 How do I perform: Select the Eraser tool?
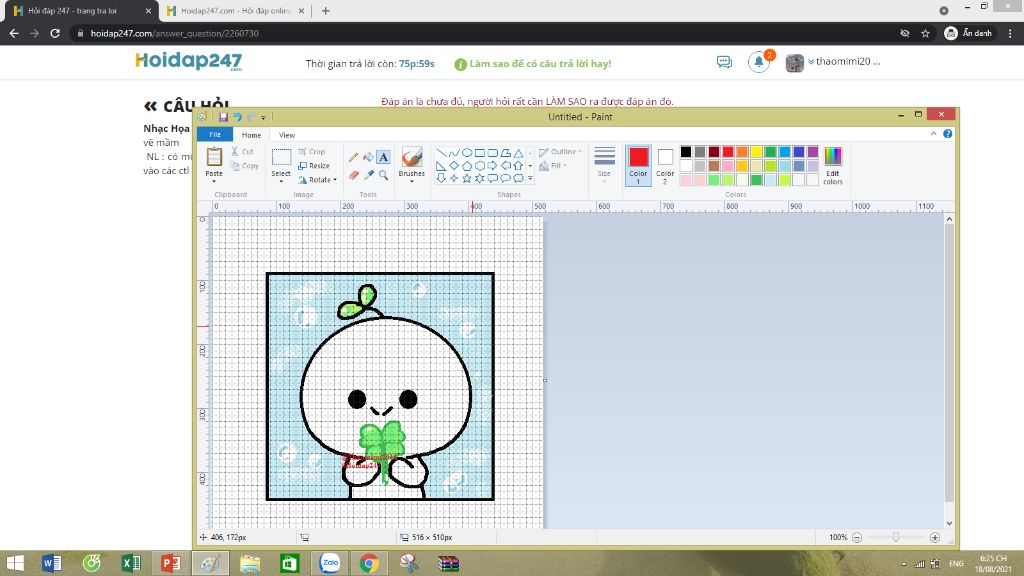pyautogui.click(x=353, y=175)
